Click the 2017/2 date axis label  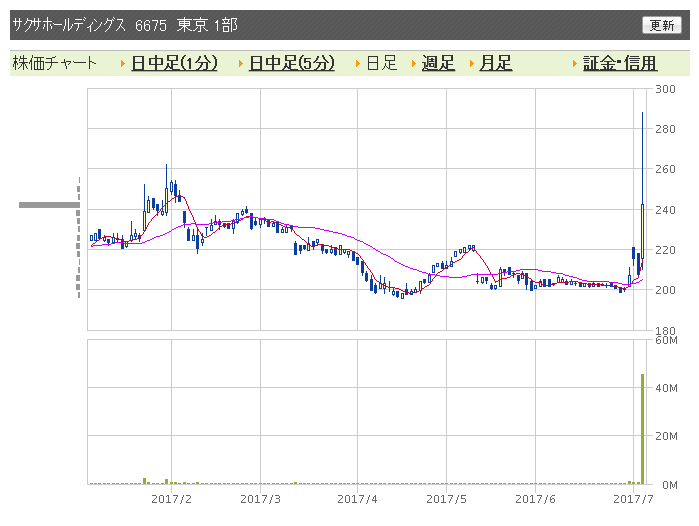point(171,499)
